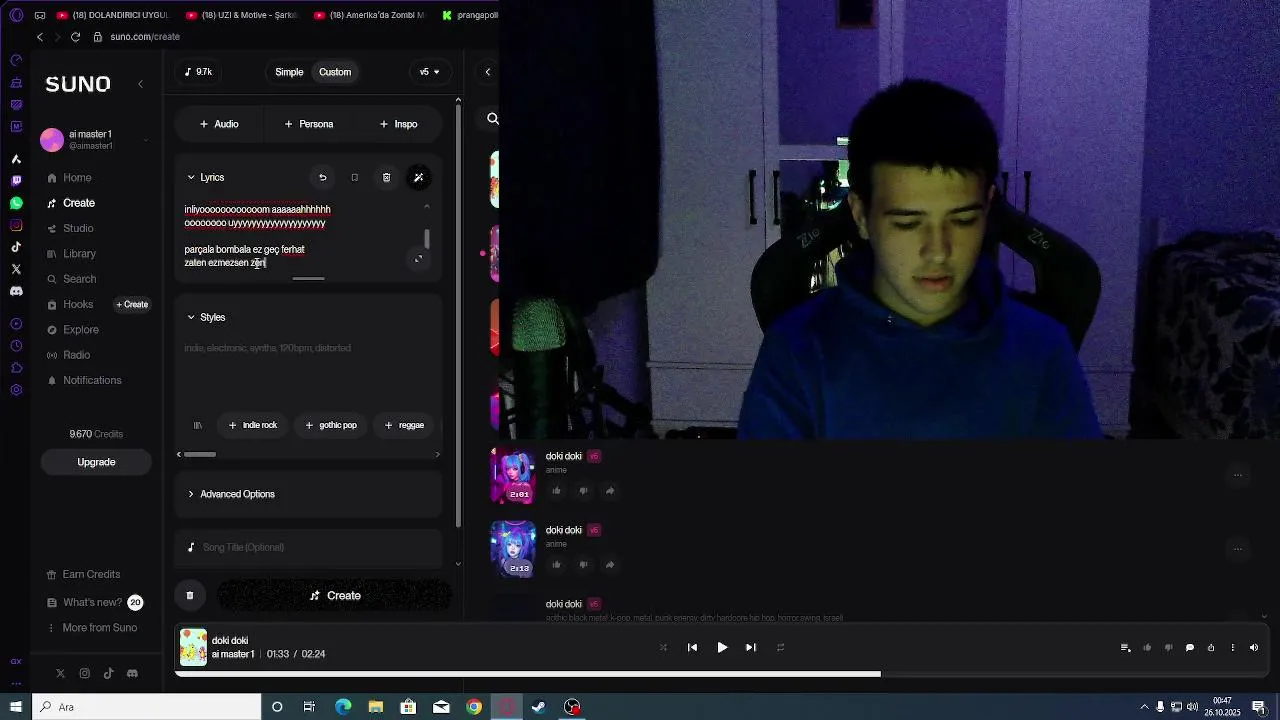
Task: Open TikTok from the browser sidebar
Action: click(16, 247)
